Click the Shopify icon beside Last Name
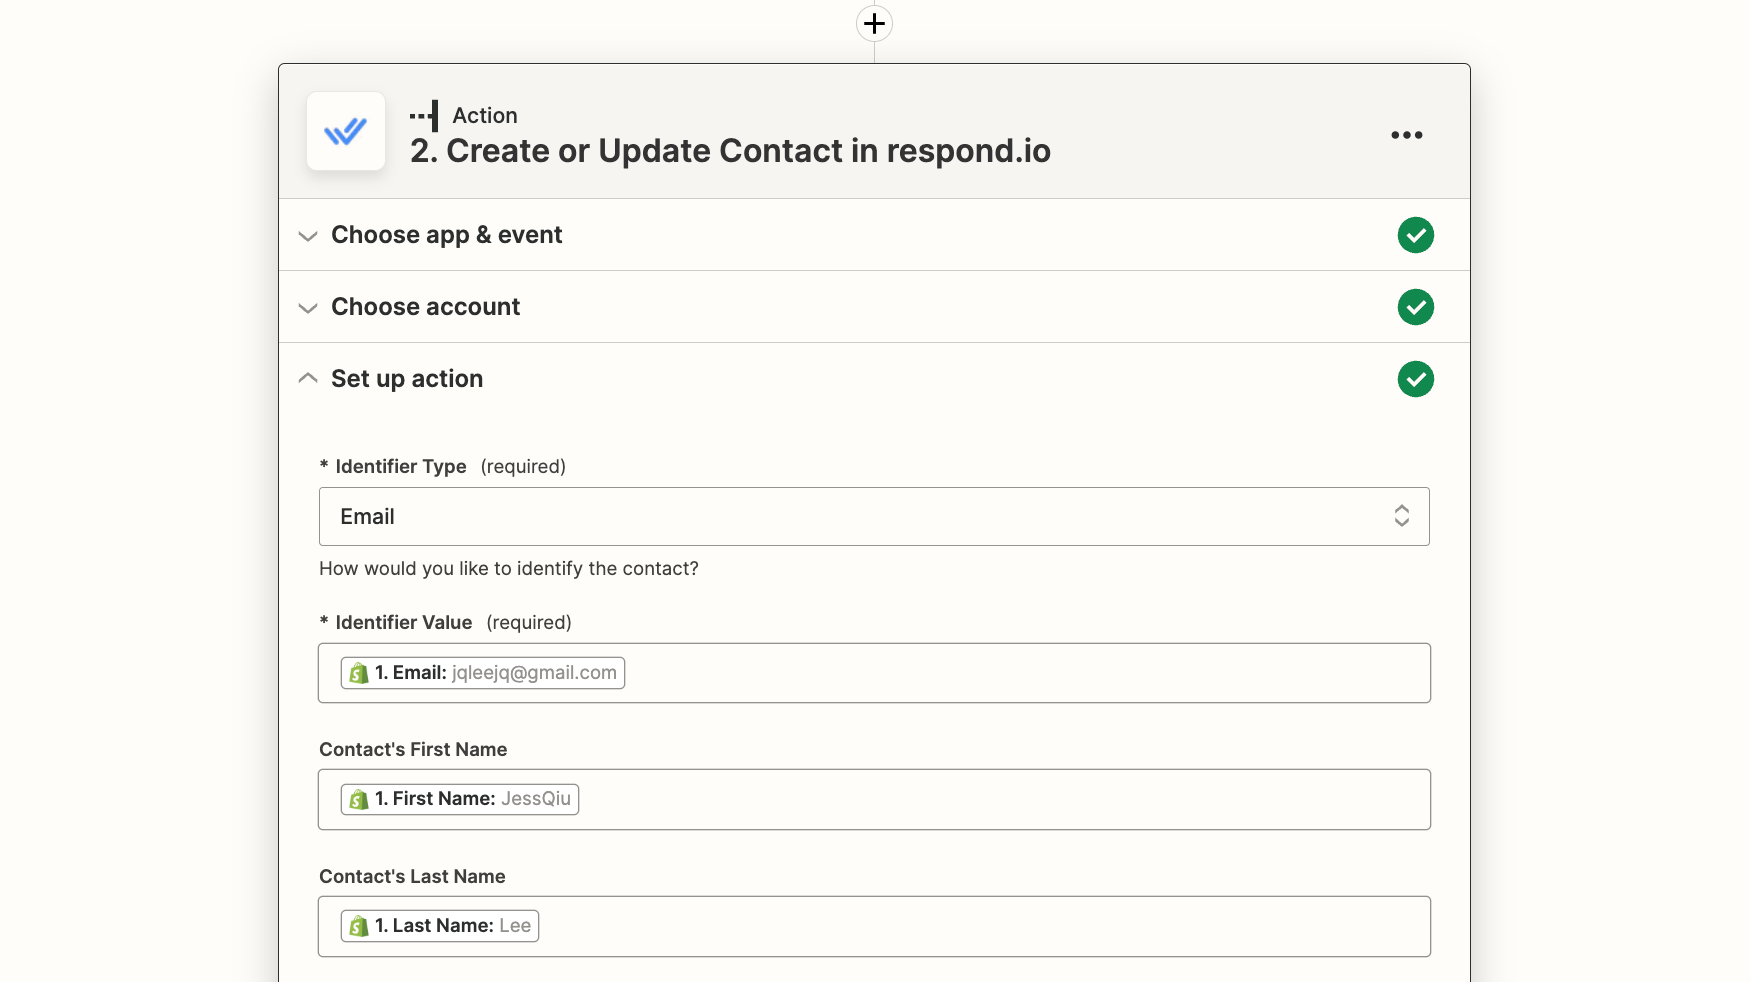The width and height of the screenshot is (1750, 982). pyautogui.click(x=359, y=926)
